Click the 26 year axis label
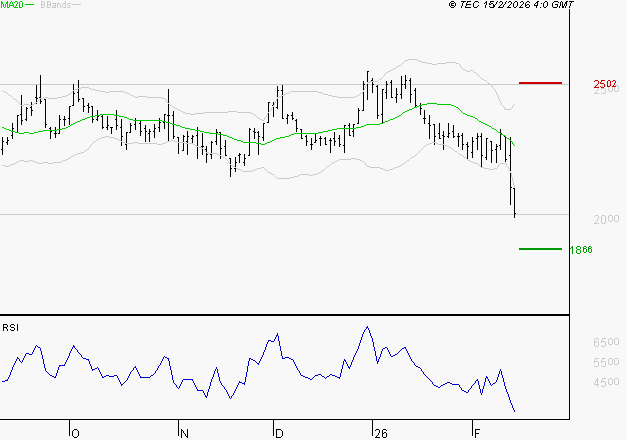Viewport: 627px width, 440px height. (x=381, y=434)
